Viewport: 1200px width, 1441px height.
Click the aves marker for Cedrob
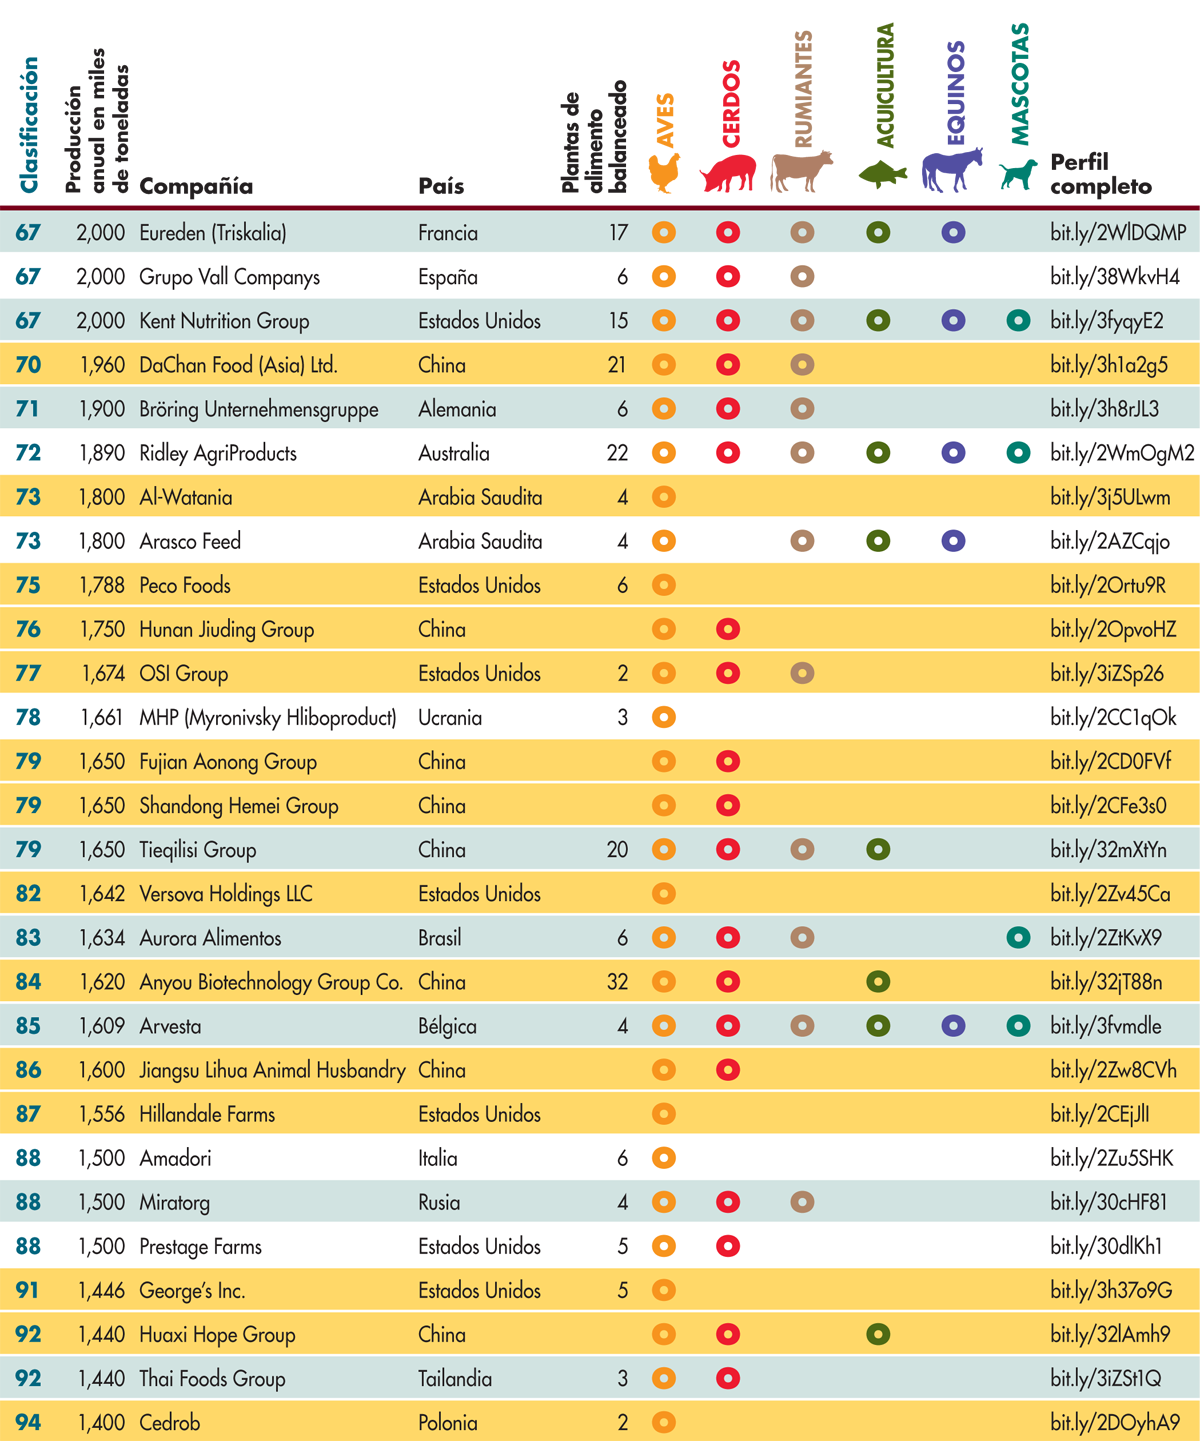point(664,1422)
